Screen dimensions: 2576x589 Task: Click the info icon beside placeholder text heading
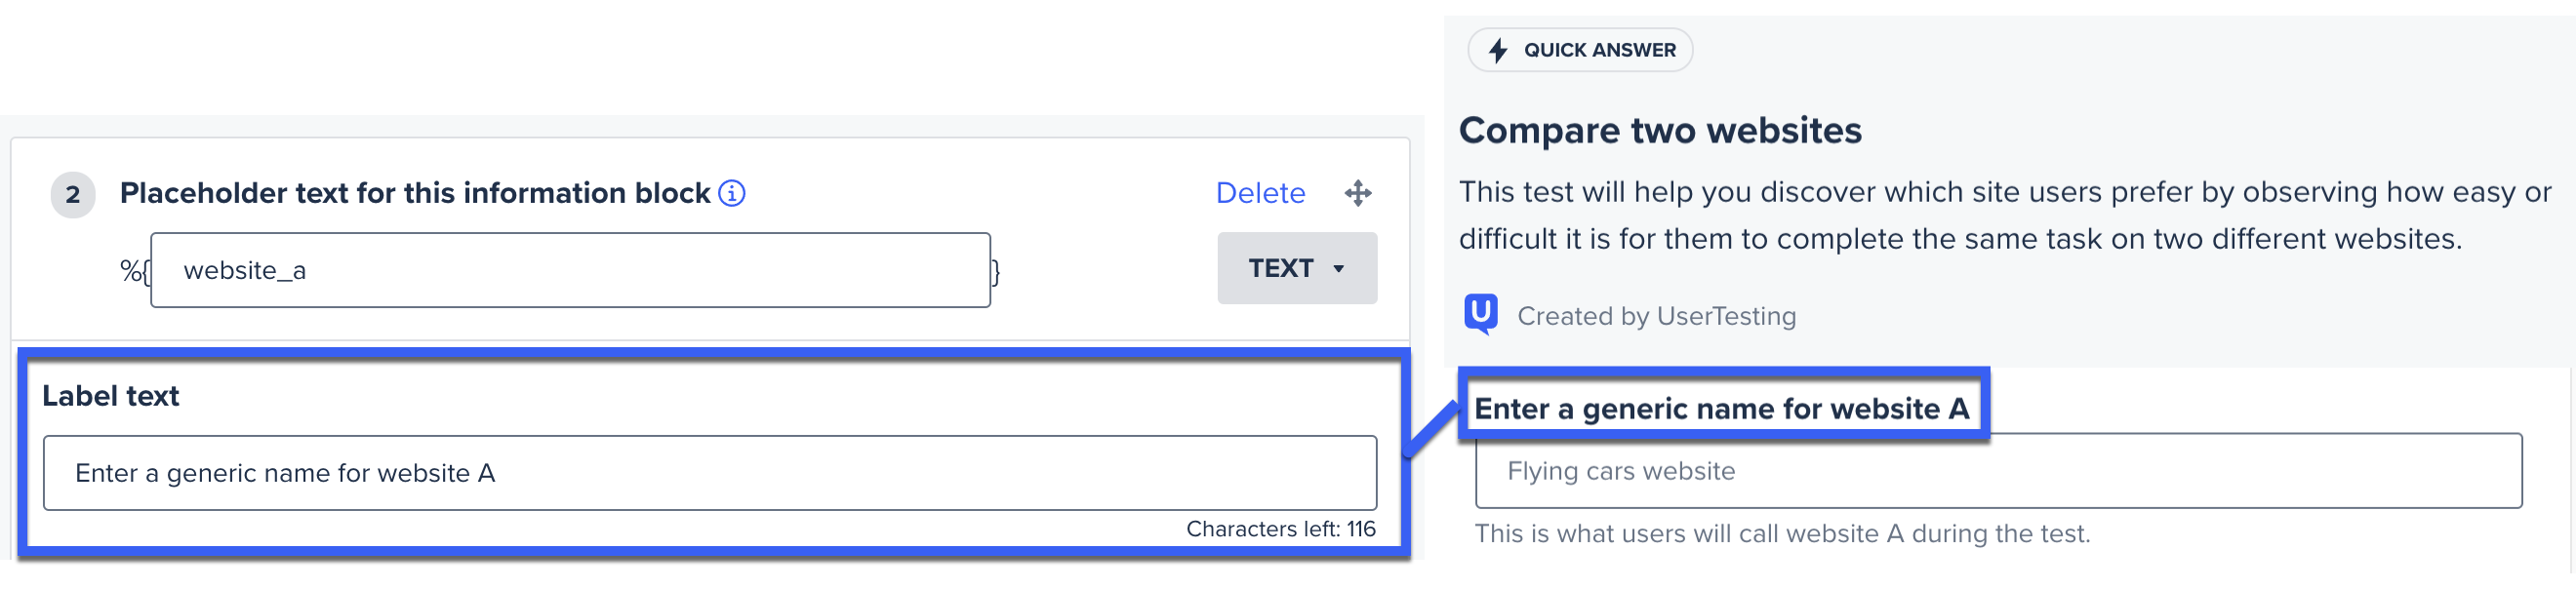[732, 193]
